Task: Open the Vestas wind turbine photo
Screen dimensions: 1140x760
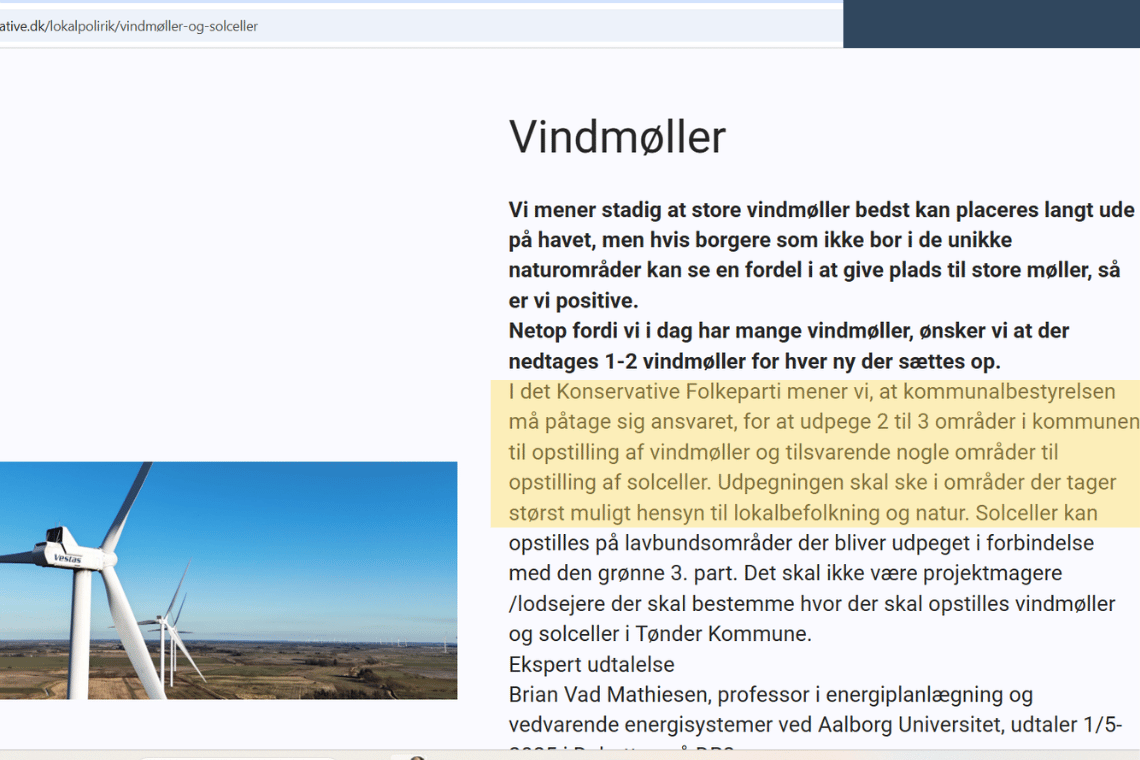Action: [x=228, y=580]
